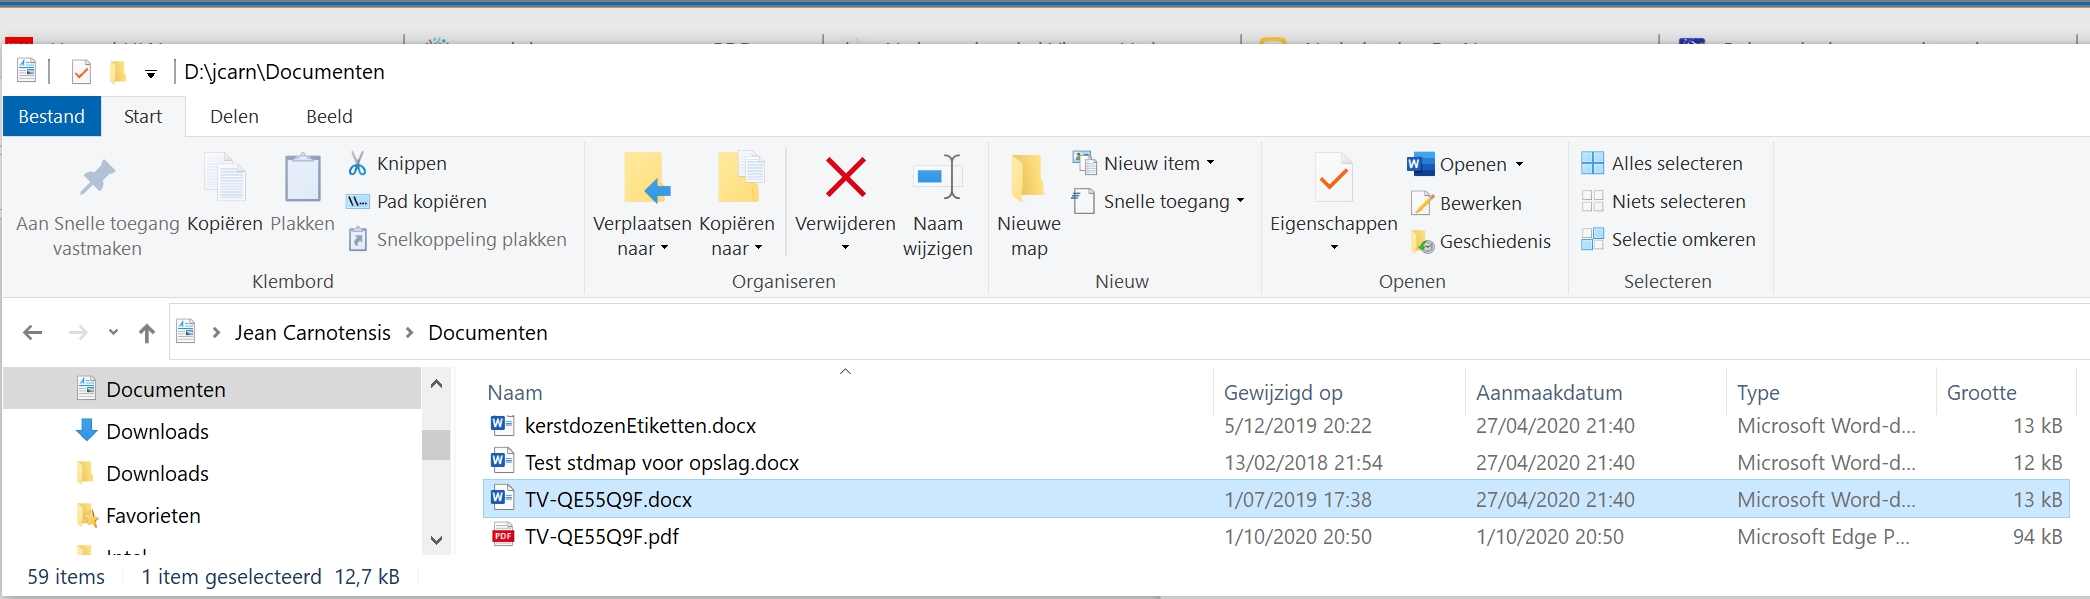
Task: Click the Naam wijzigen rename icon
Action: pyautogui.click(x=938, y=178)
